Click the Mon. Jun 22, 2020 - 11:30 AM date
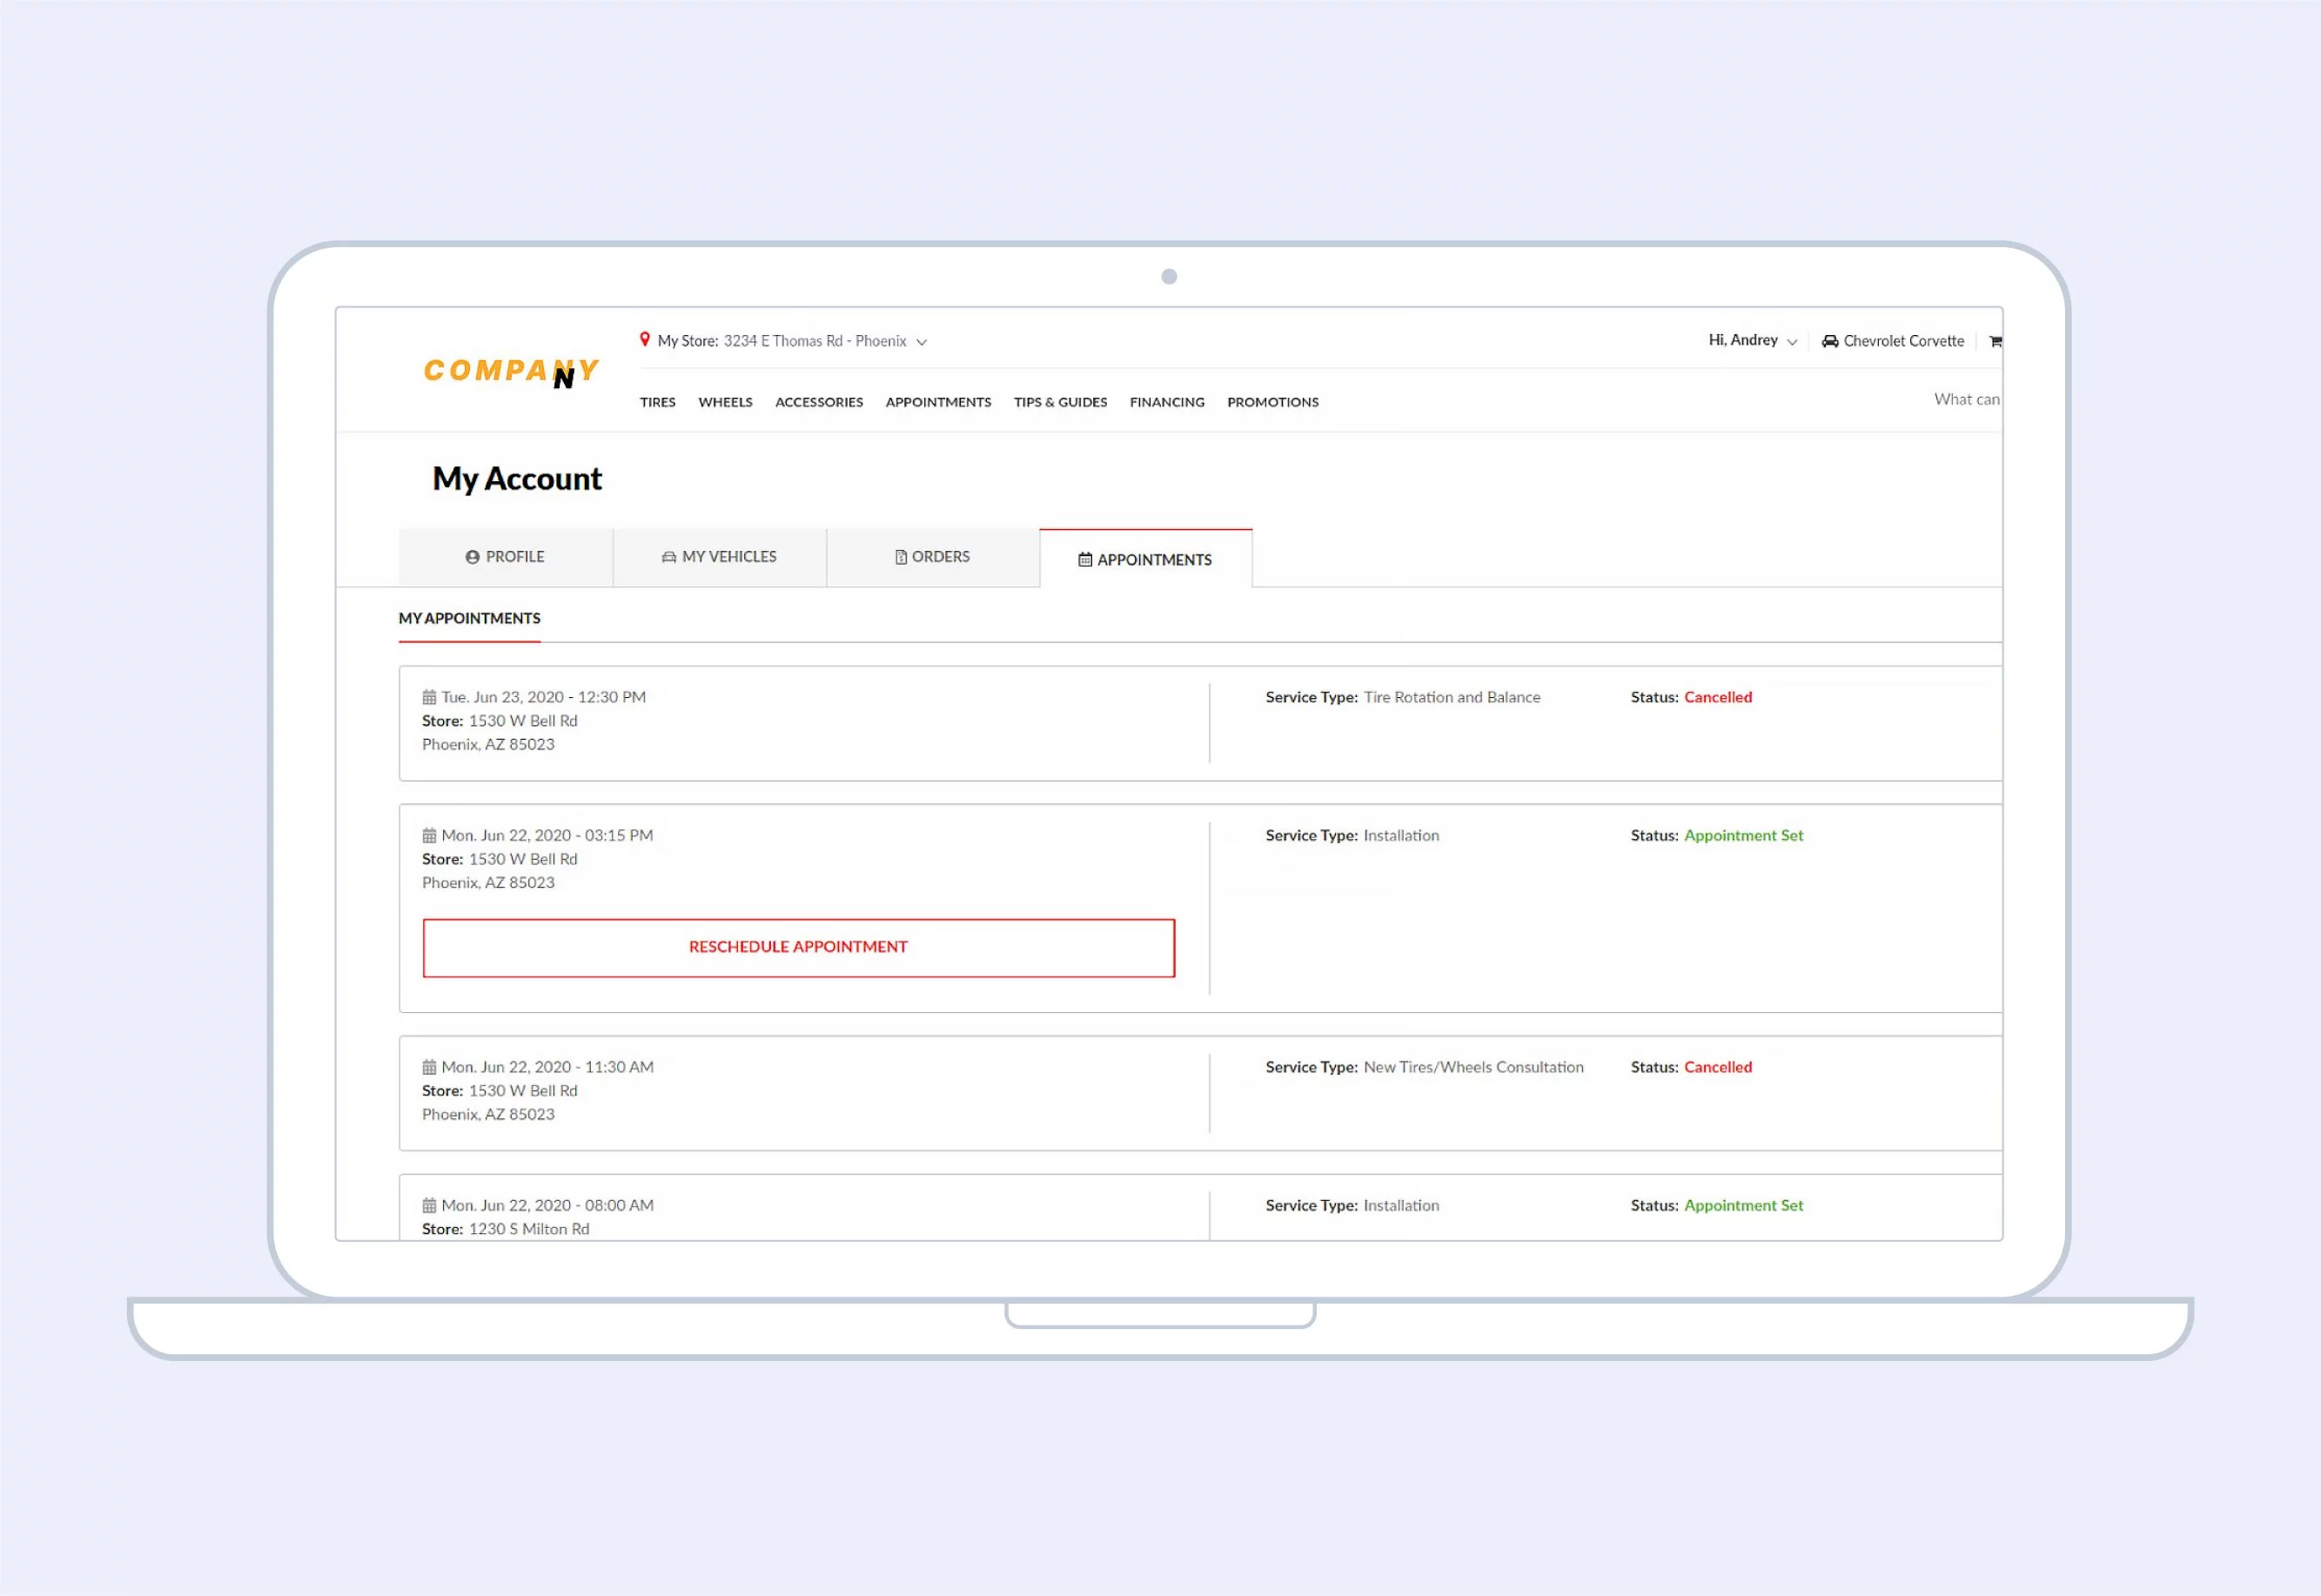 (547, 1067)
